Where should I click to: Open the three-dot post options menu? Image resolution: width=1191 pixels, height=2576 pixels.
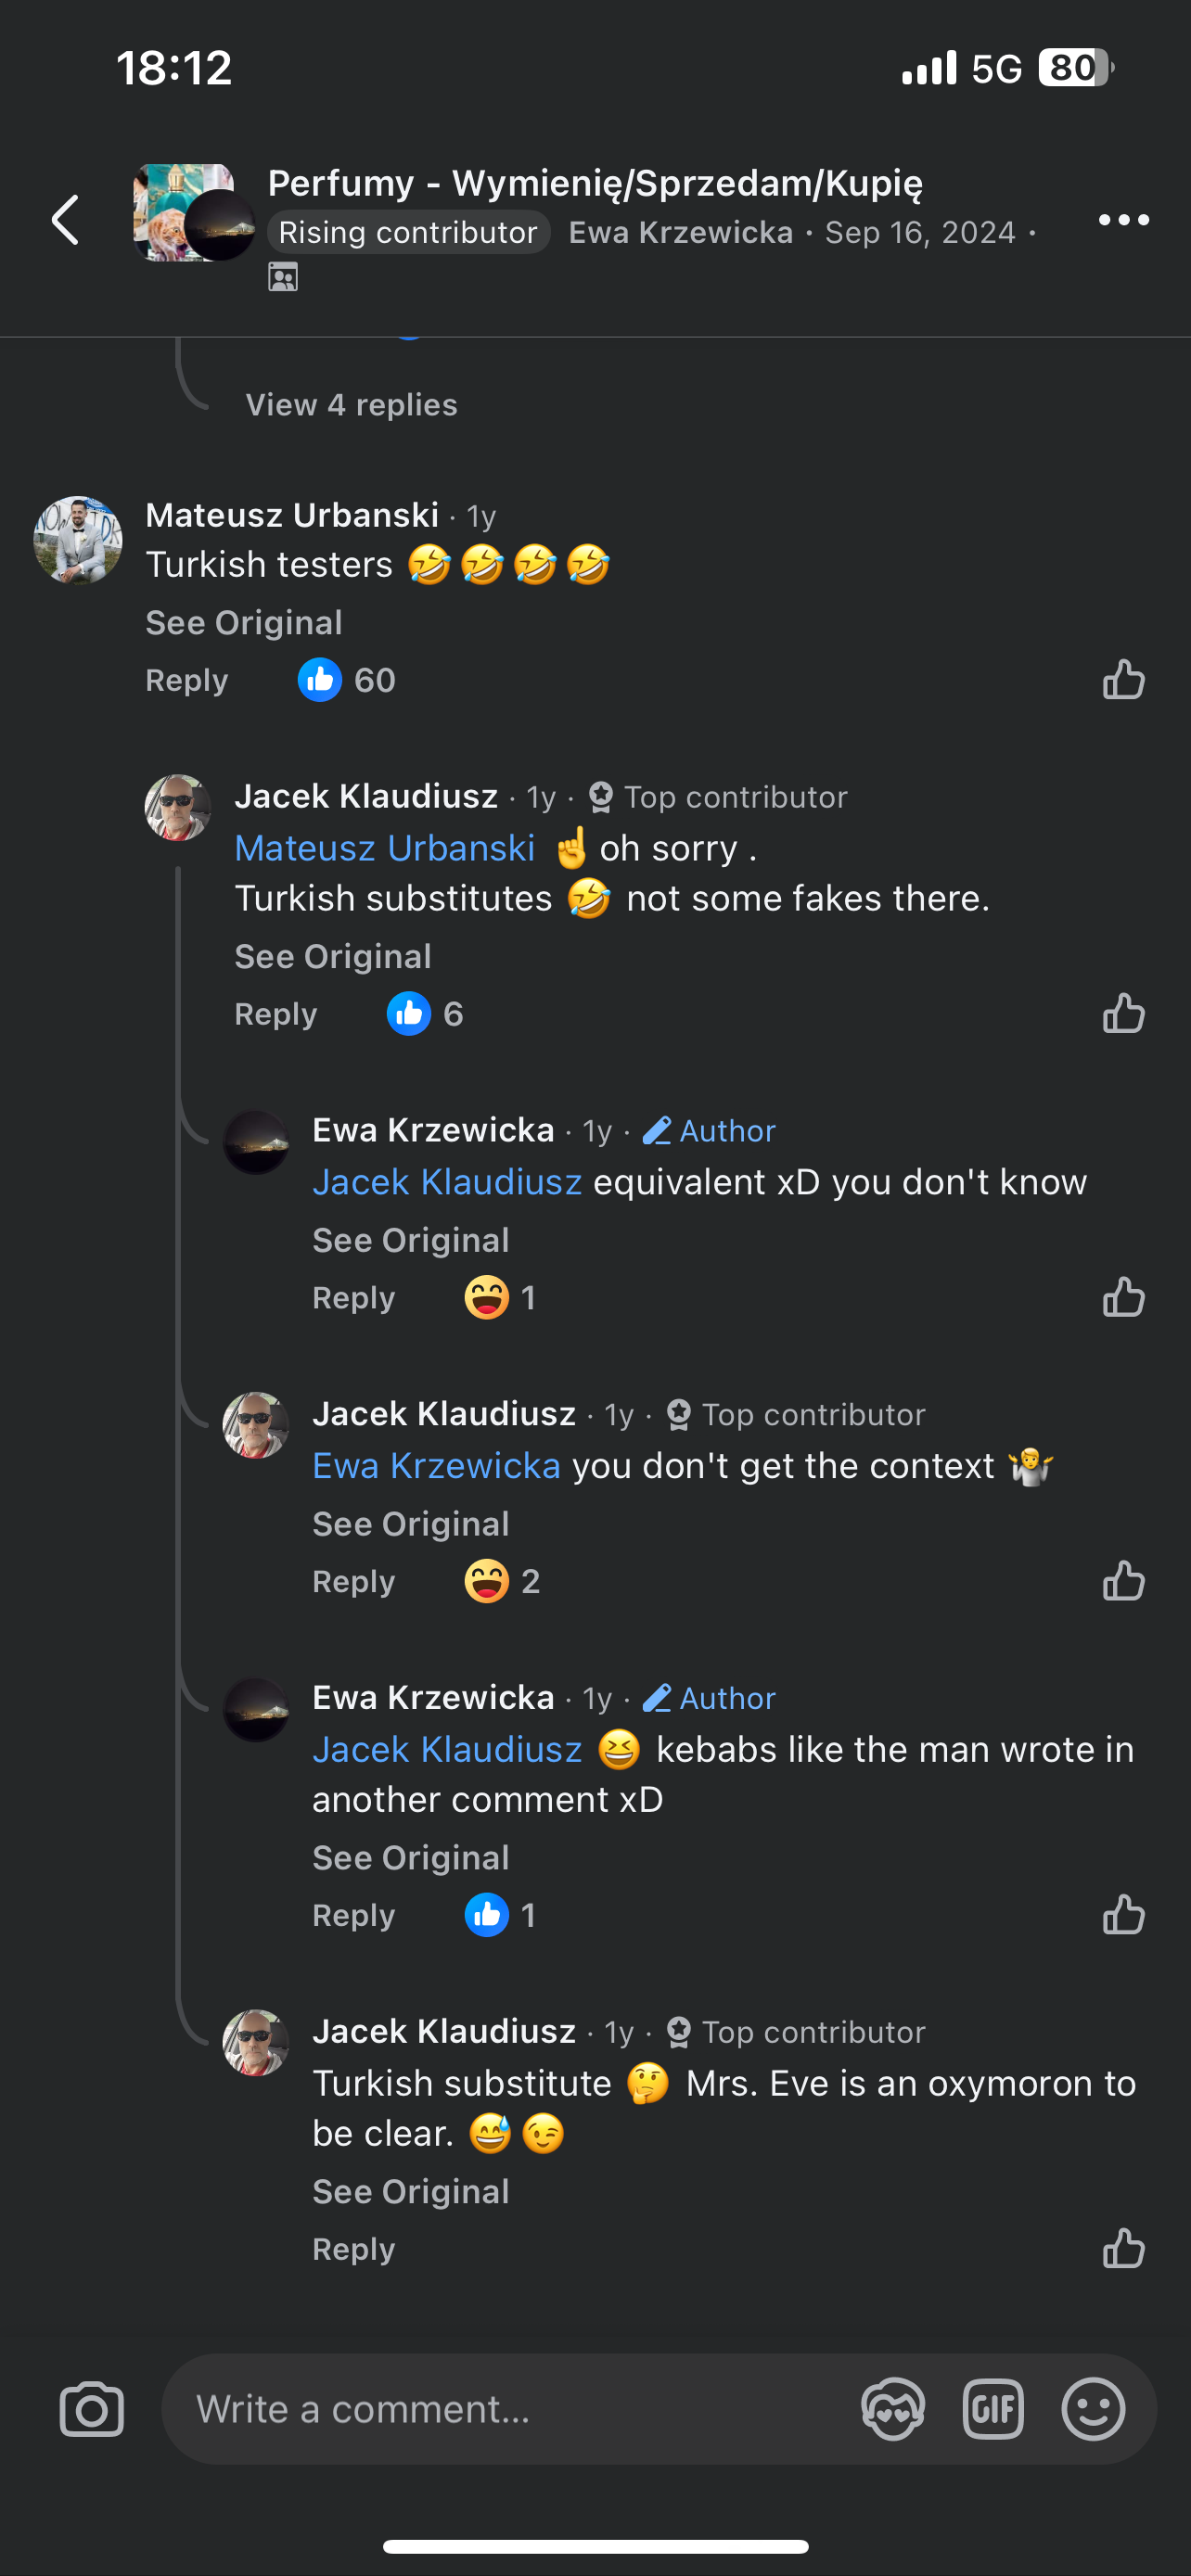(x=1123, y=220)
